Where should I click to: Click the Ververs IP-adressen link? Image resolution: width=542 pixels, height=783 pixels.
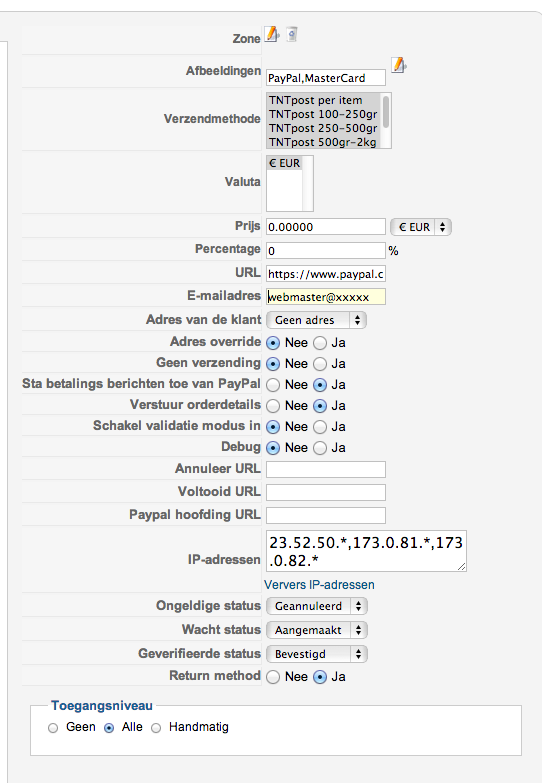[x=319, y=585]
